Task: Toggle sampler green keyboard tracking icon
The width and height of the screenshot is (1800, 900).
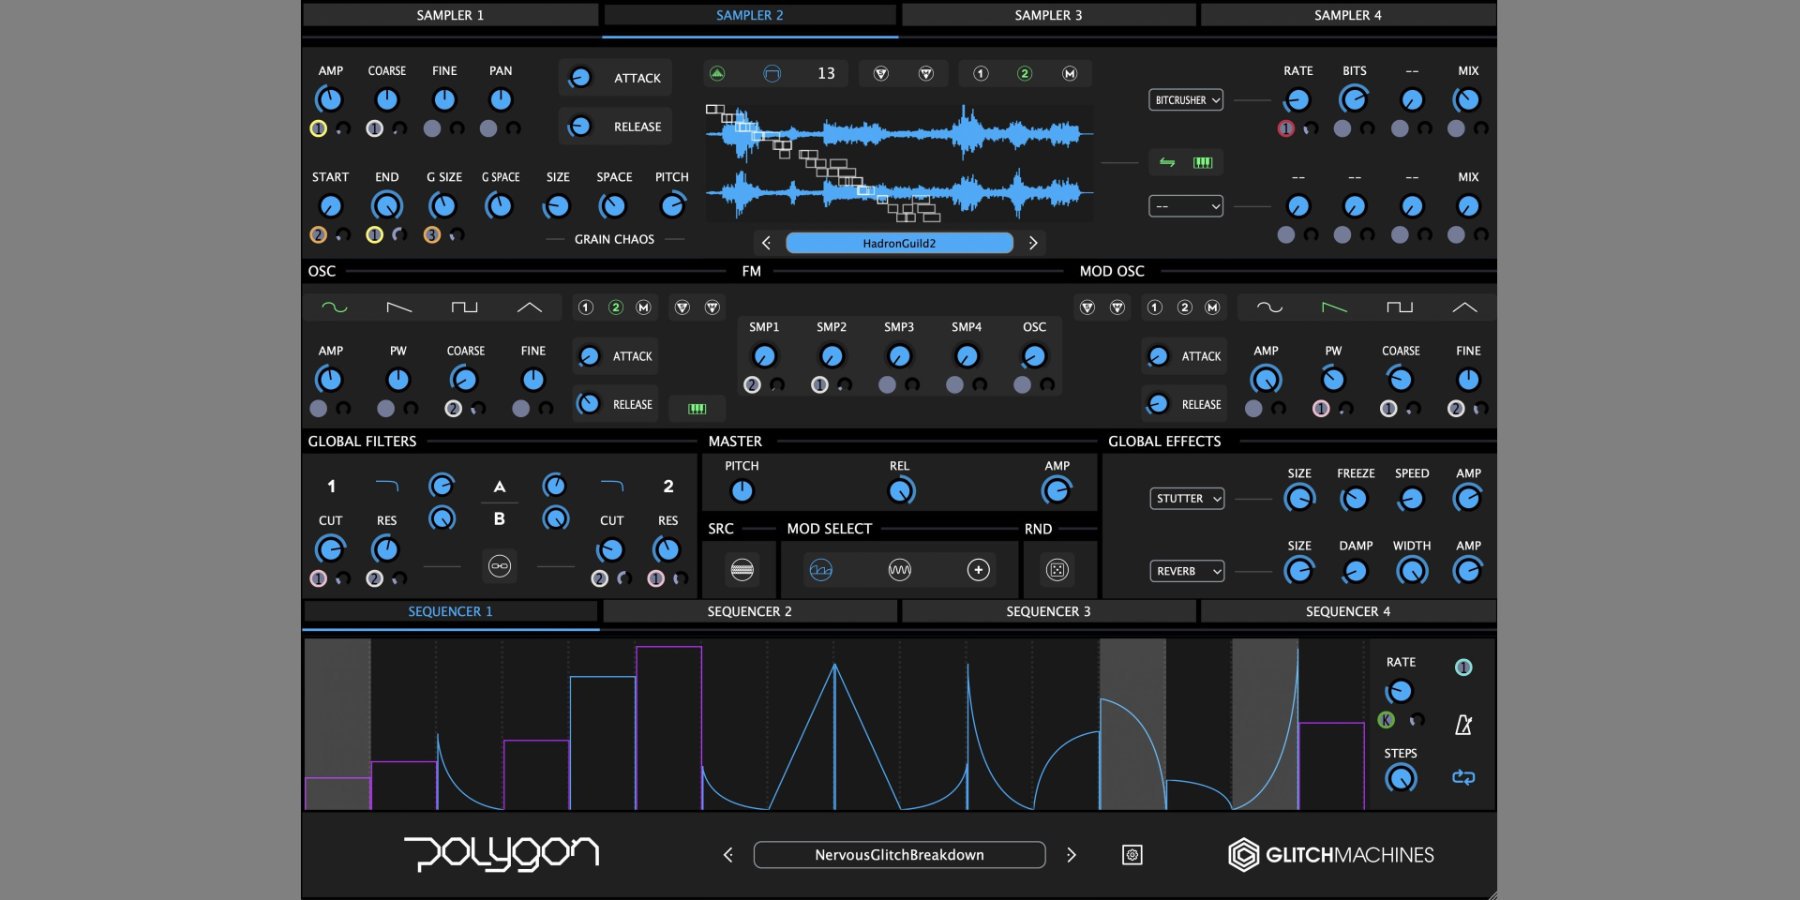Action: click(x=1203, y=162)
